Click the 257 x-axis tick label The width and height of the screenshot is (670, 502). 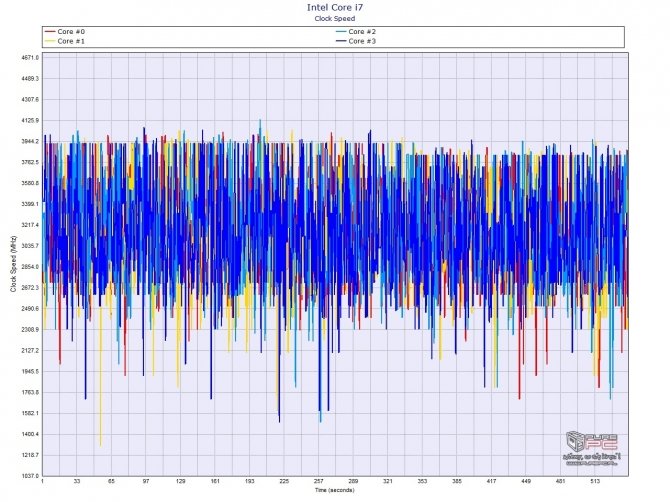(319, 481)
